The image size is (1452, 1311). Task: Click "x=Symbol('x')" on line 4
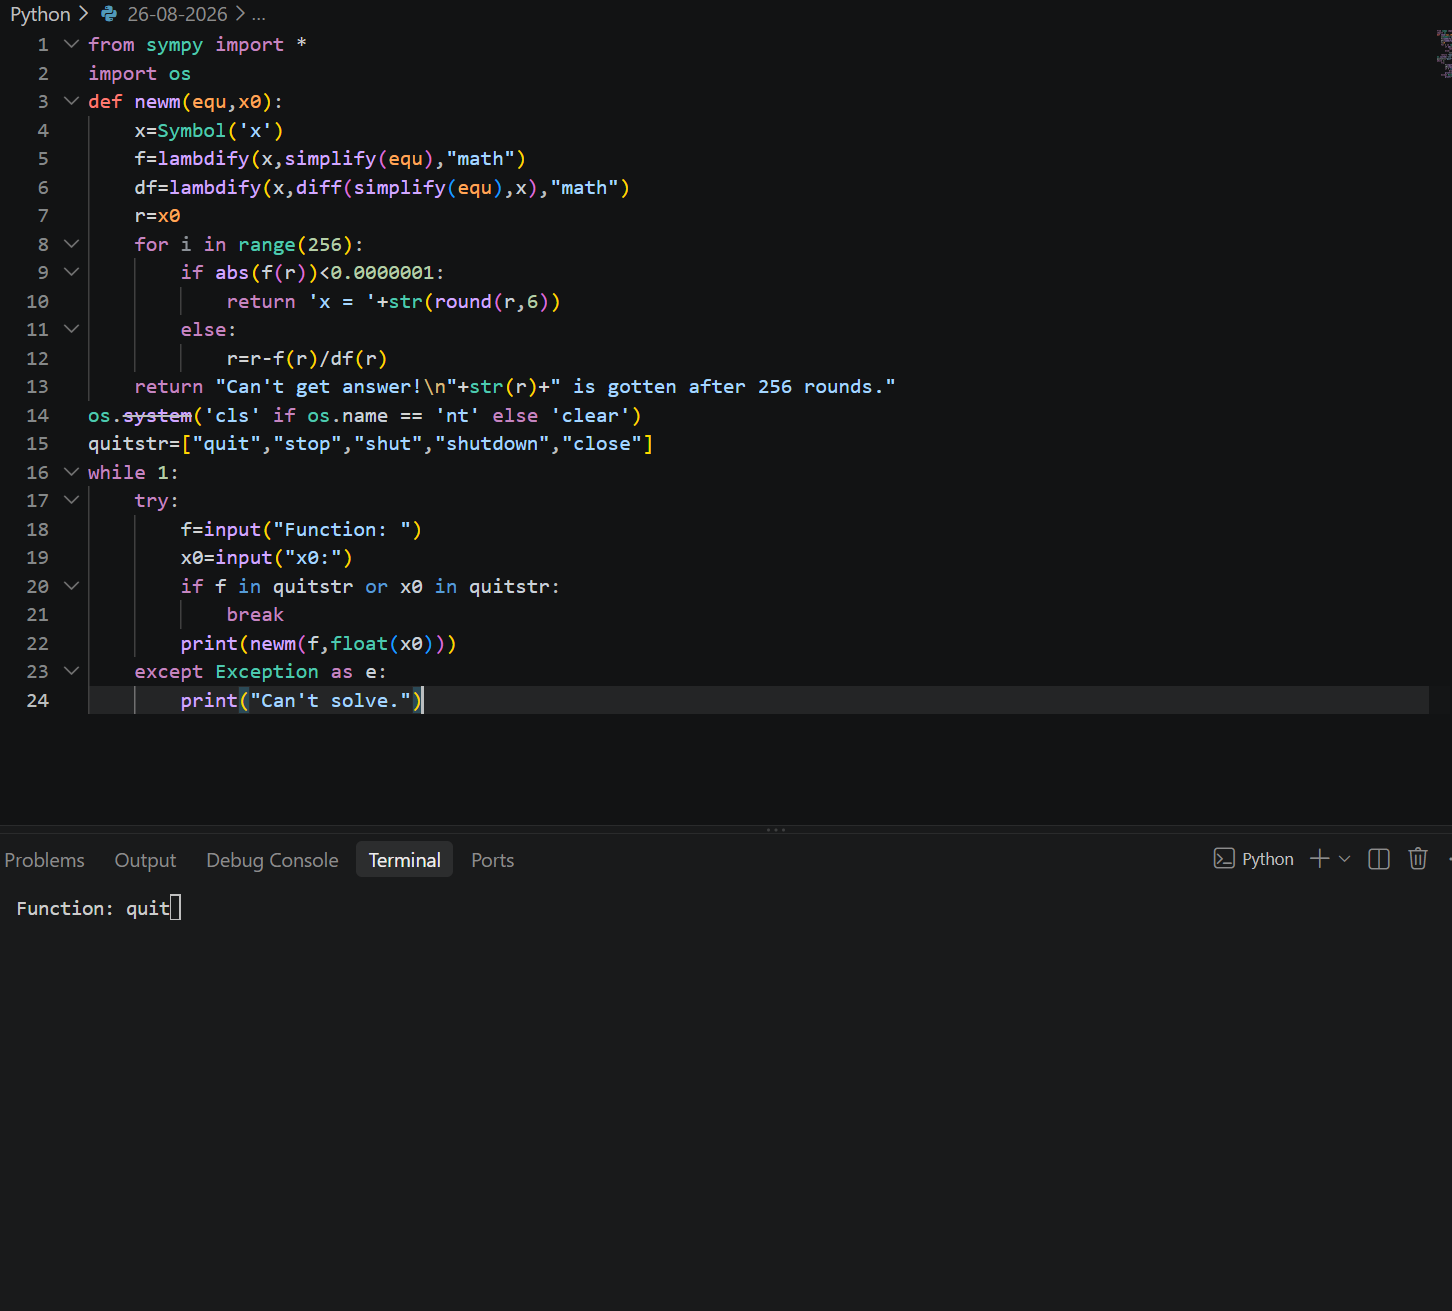click(x=209, y=130)
